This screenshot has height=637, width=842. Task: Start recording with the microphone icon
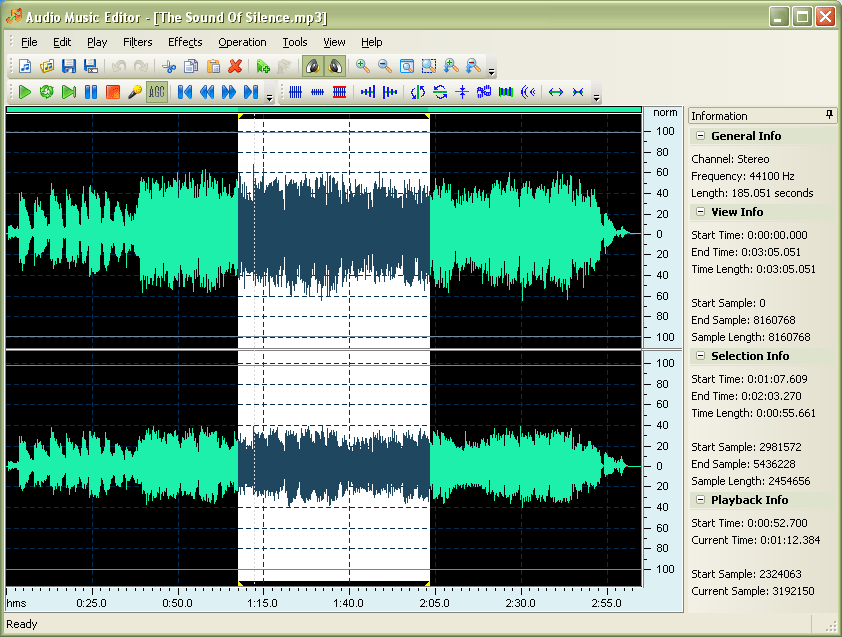[x=133, y=91]
